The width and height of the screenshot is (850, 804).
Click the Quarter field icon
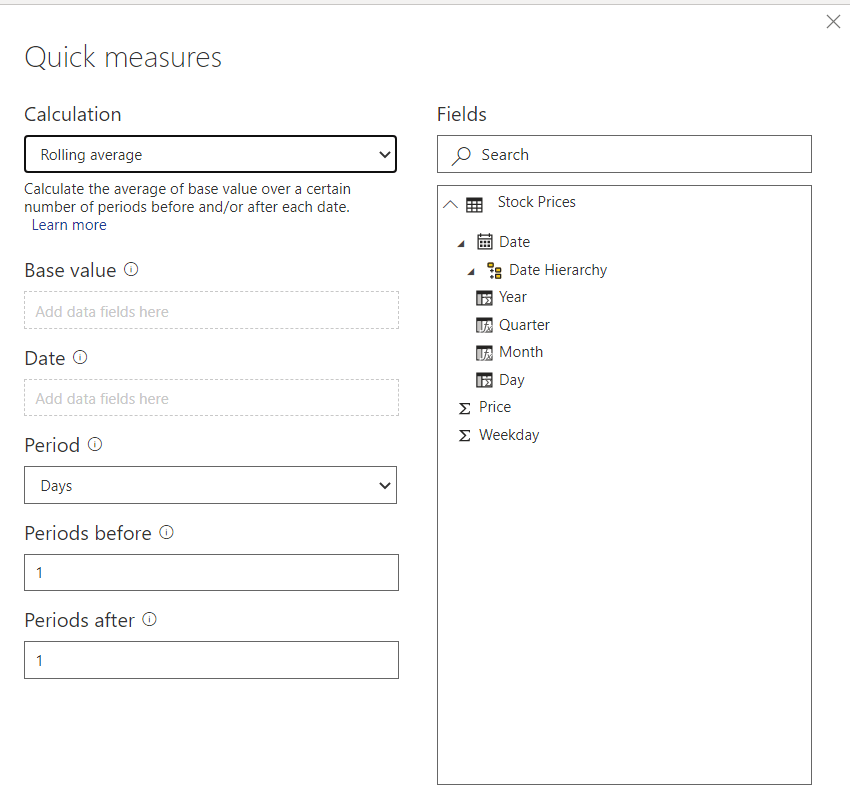click(x=484, y=325)
